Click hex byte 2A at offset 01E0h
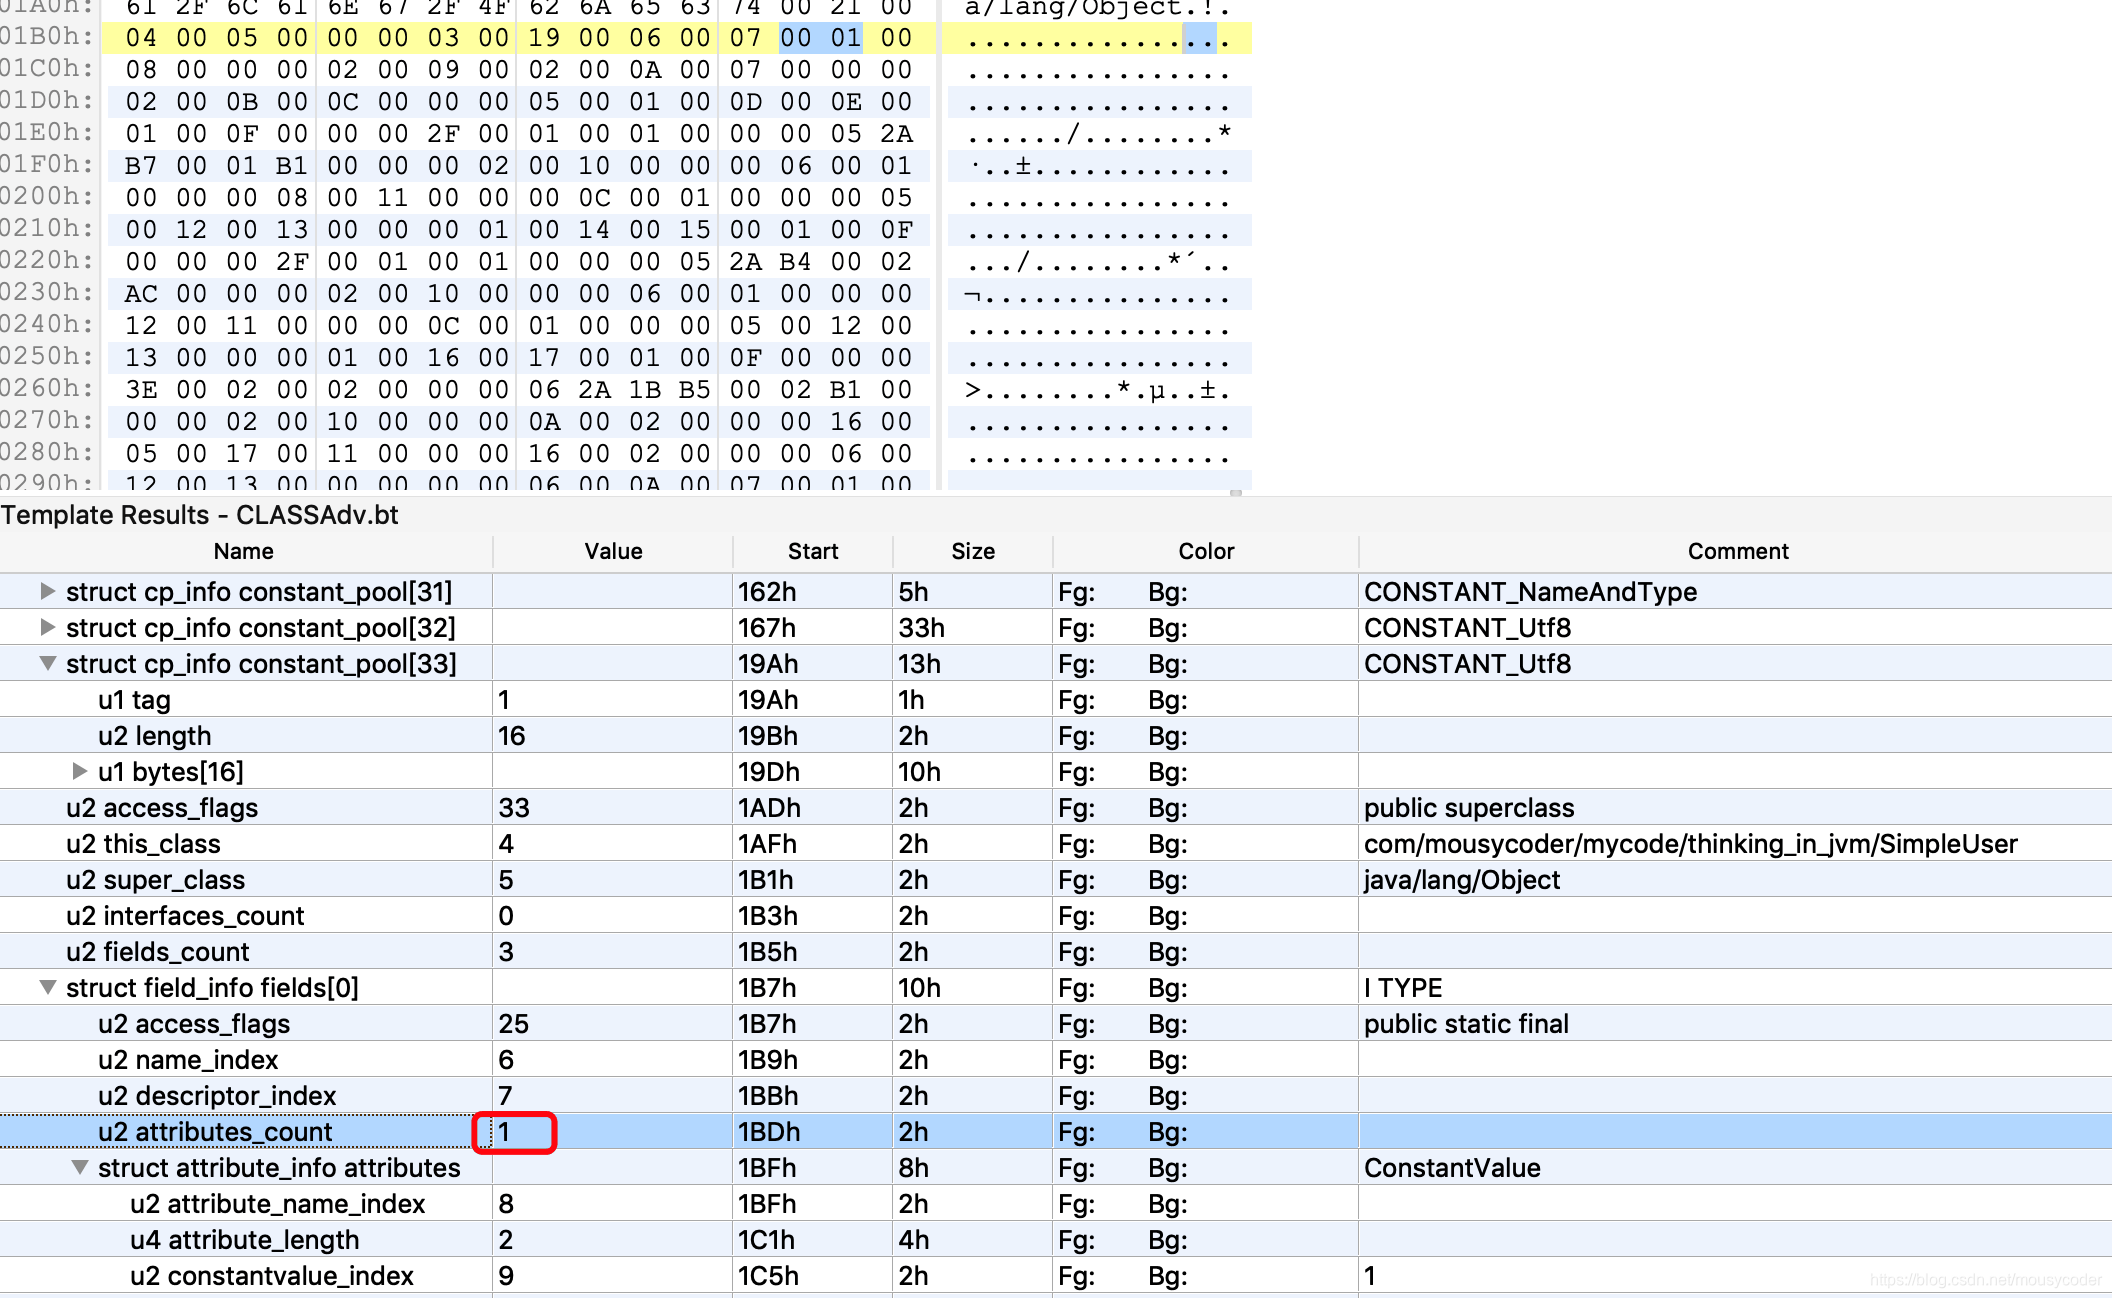Screen dimensions: 2112x1298 point(896,133)
